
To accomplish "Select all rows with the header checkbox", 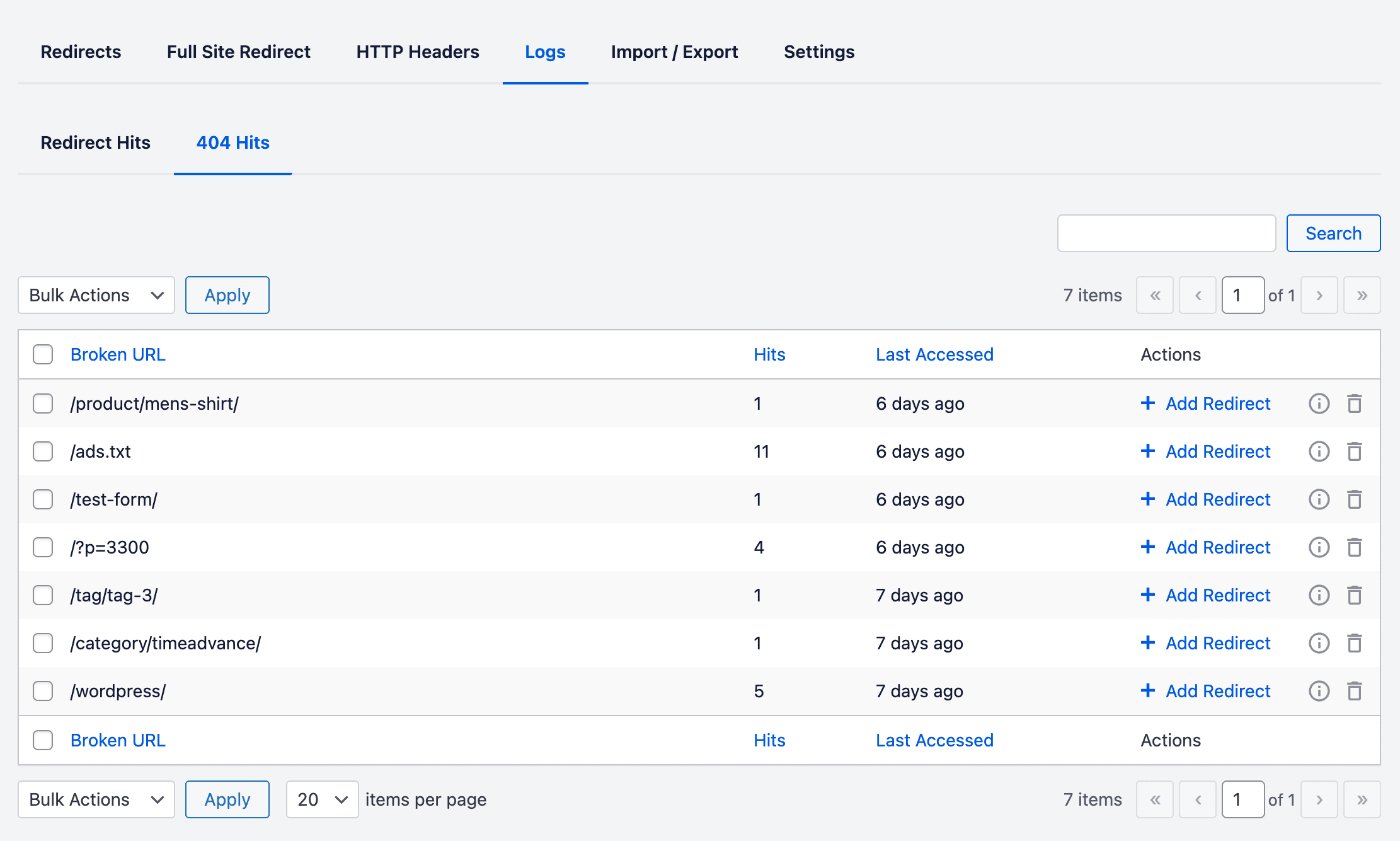I will click(x=42, y=354).
